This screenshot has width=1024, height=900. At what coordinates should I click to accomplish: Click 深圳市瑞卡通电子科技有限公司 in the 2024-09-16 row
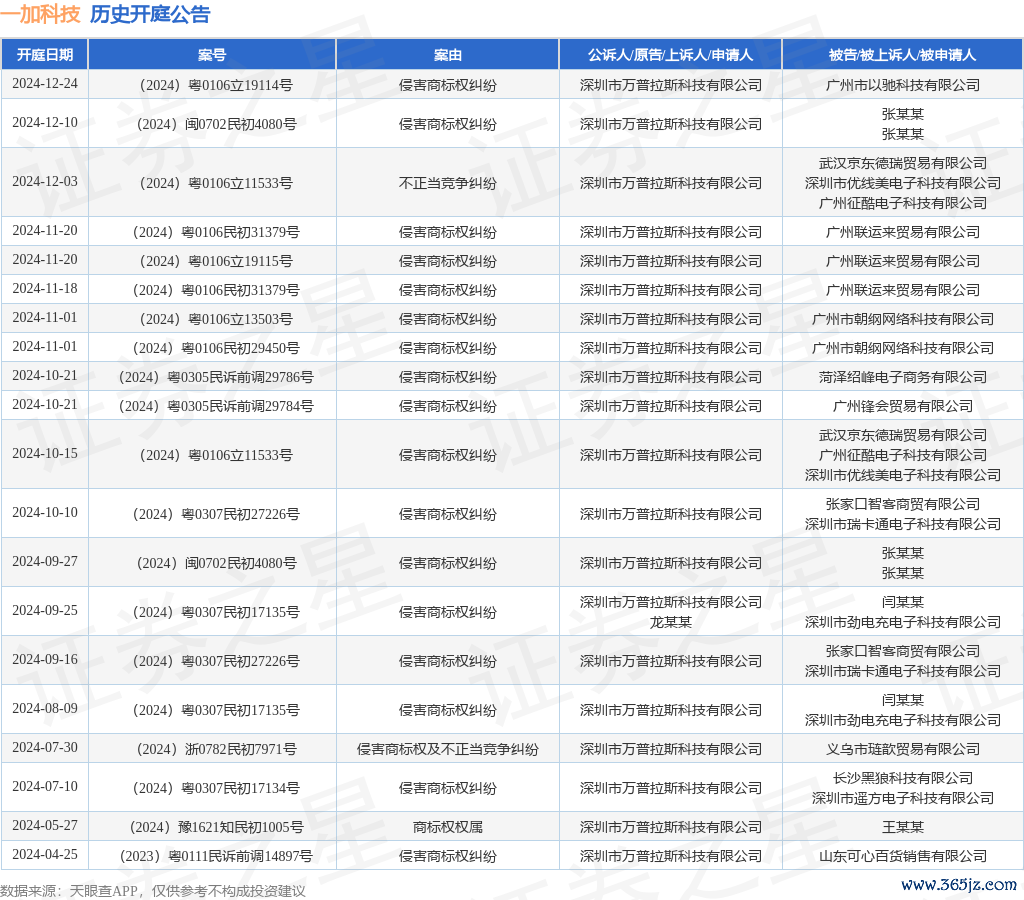(903, 671)
